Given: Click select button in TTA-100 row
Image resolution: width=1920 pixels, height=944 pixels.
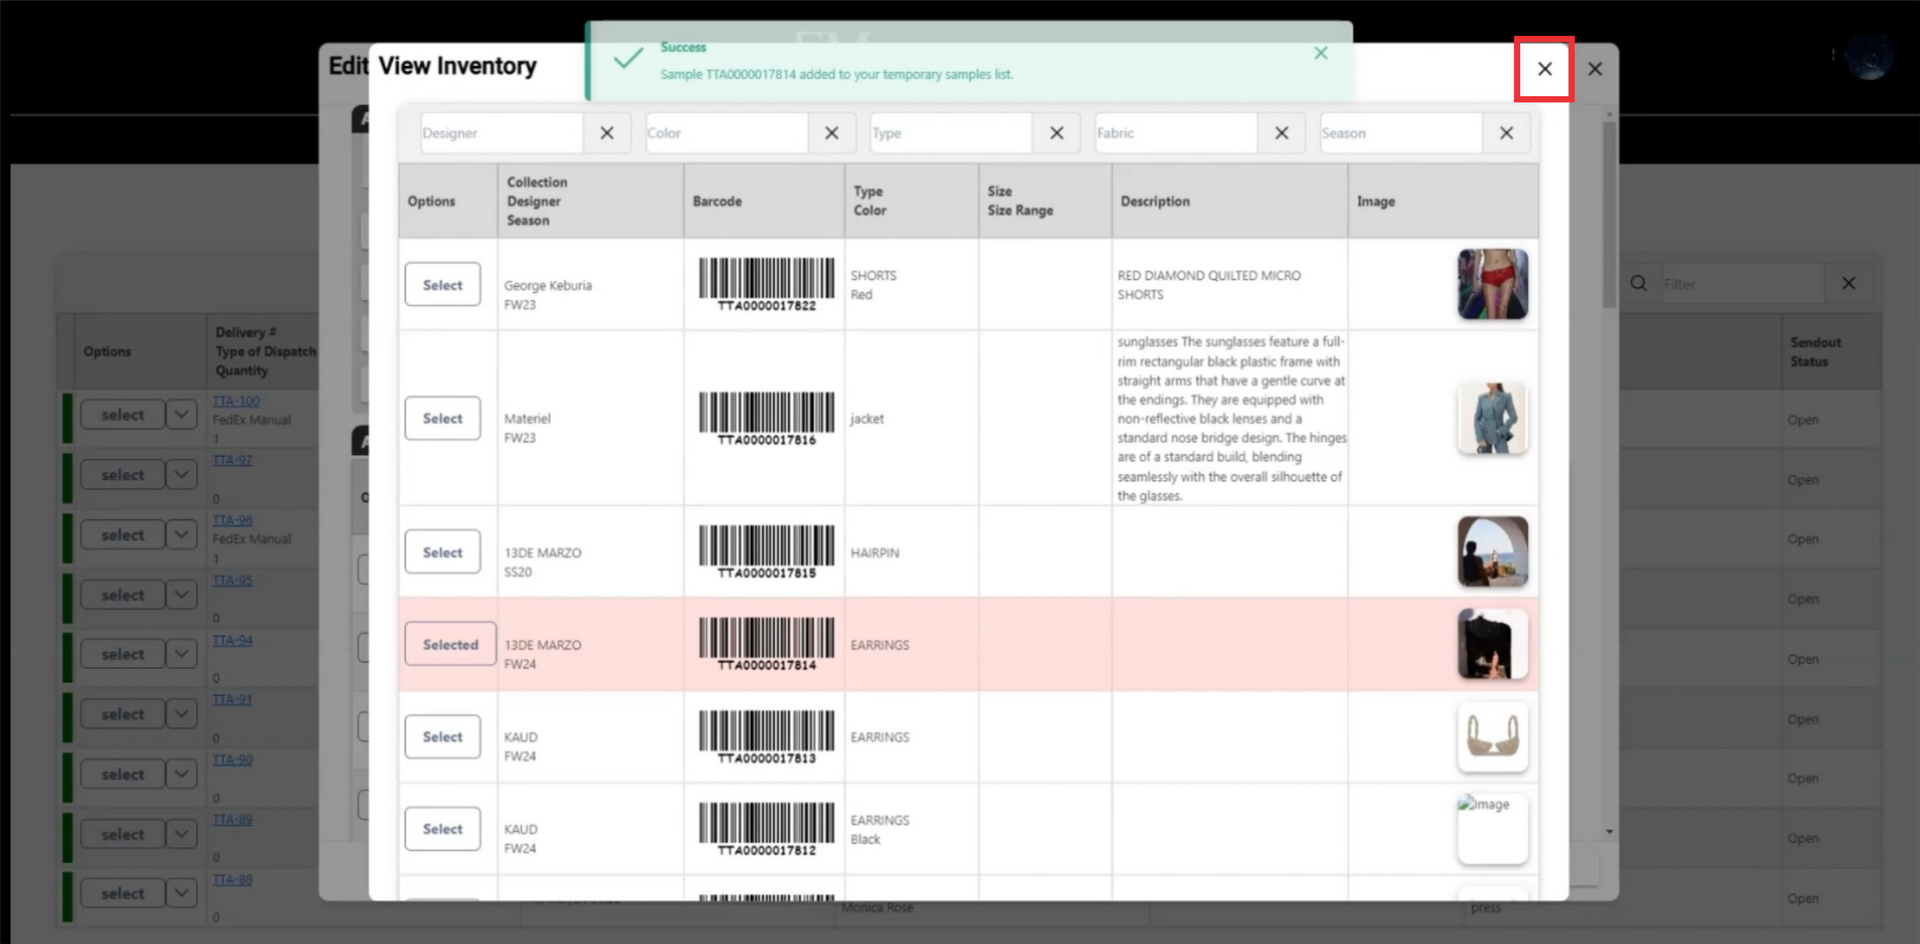Looking at the screenshot, I should [123, 414].
